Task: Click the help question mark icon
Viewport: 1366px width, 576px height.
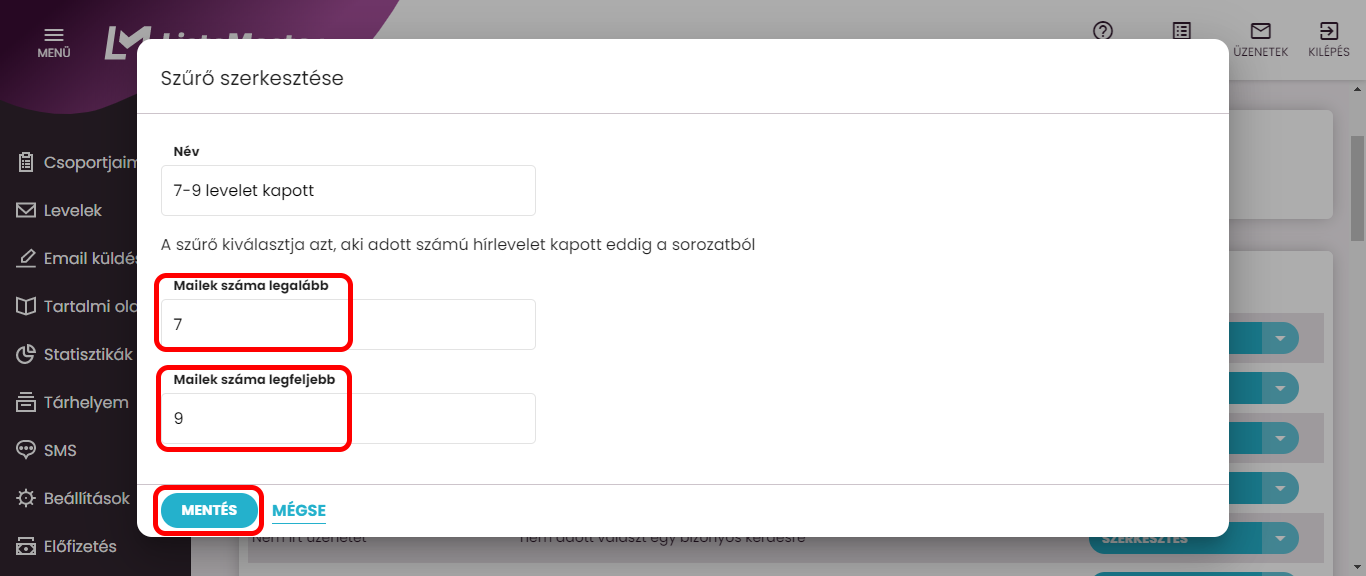Action: [x=1103, y=31]
